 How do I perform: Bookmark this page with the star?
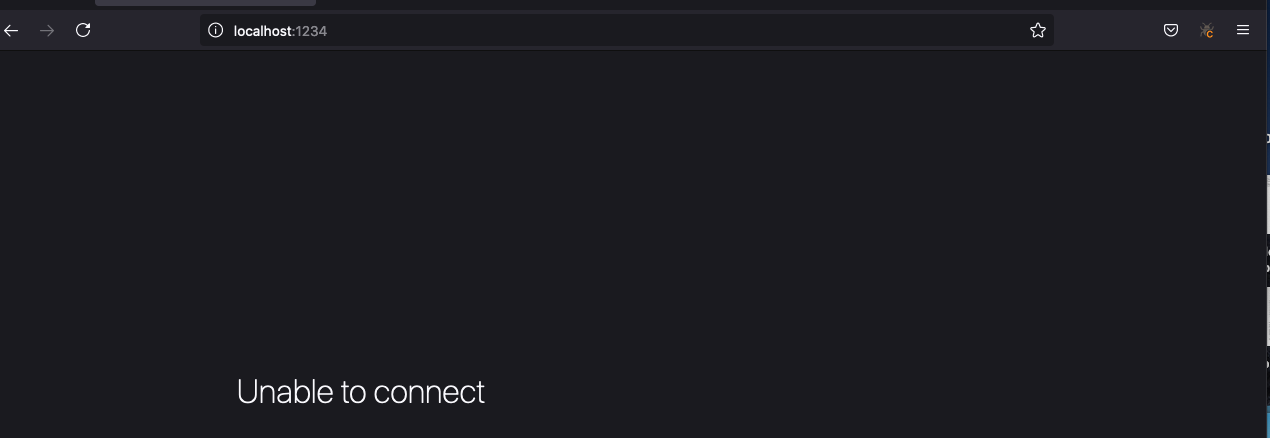pos(1038,31)
